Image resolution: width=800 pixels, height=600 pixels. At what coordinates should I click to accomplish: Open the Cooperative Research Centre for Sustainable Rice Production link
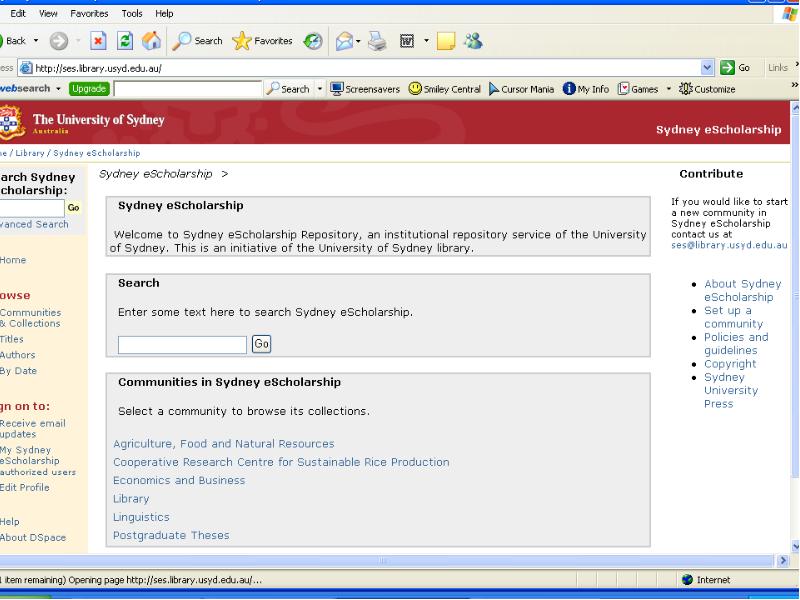pos(281,462)
